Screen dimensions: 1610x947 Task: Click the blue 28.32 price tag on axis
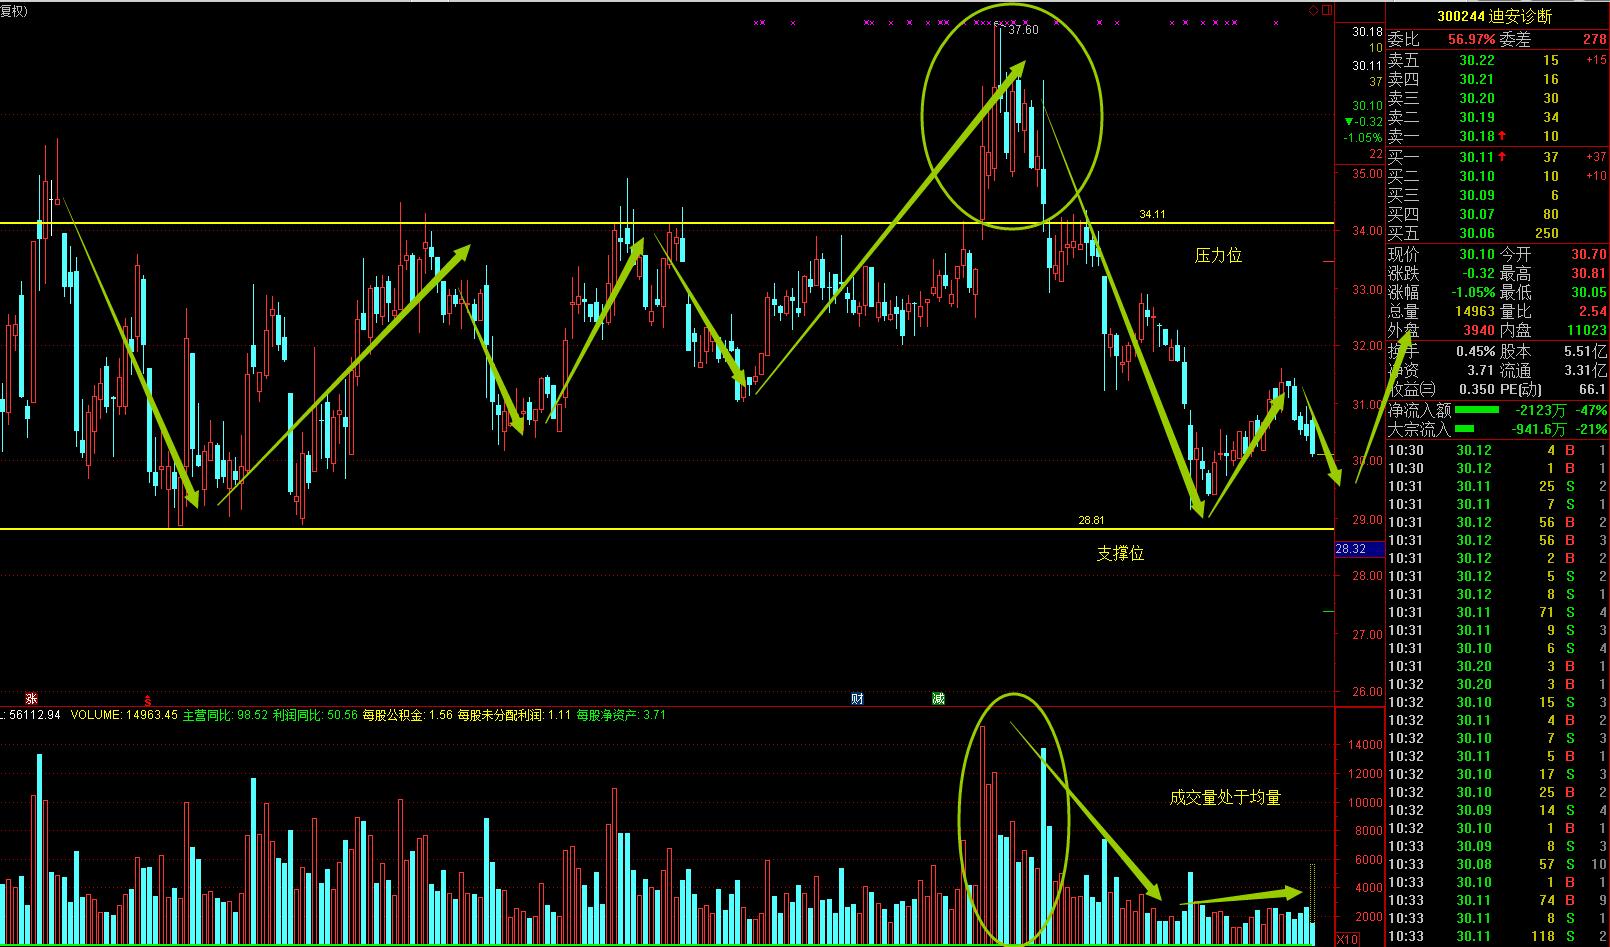click(1360, 549)
